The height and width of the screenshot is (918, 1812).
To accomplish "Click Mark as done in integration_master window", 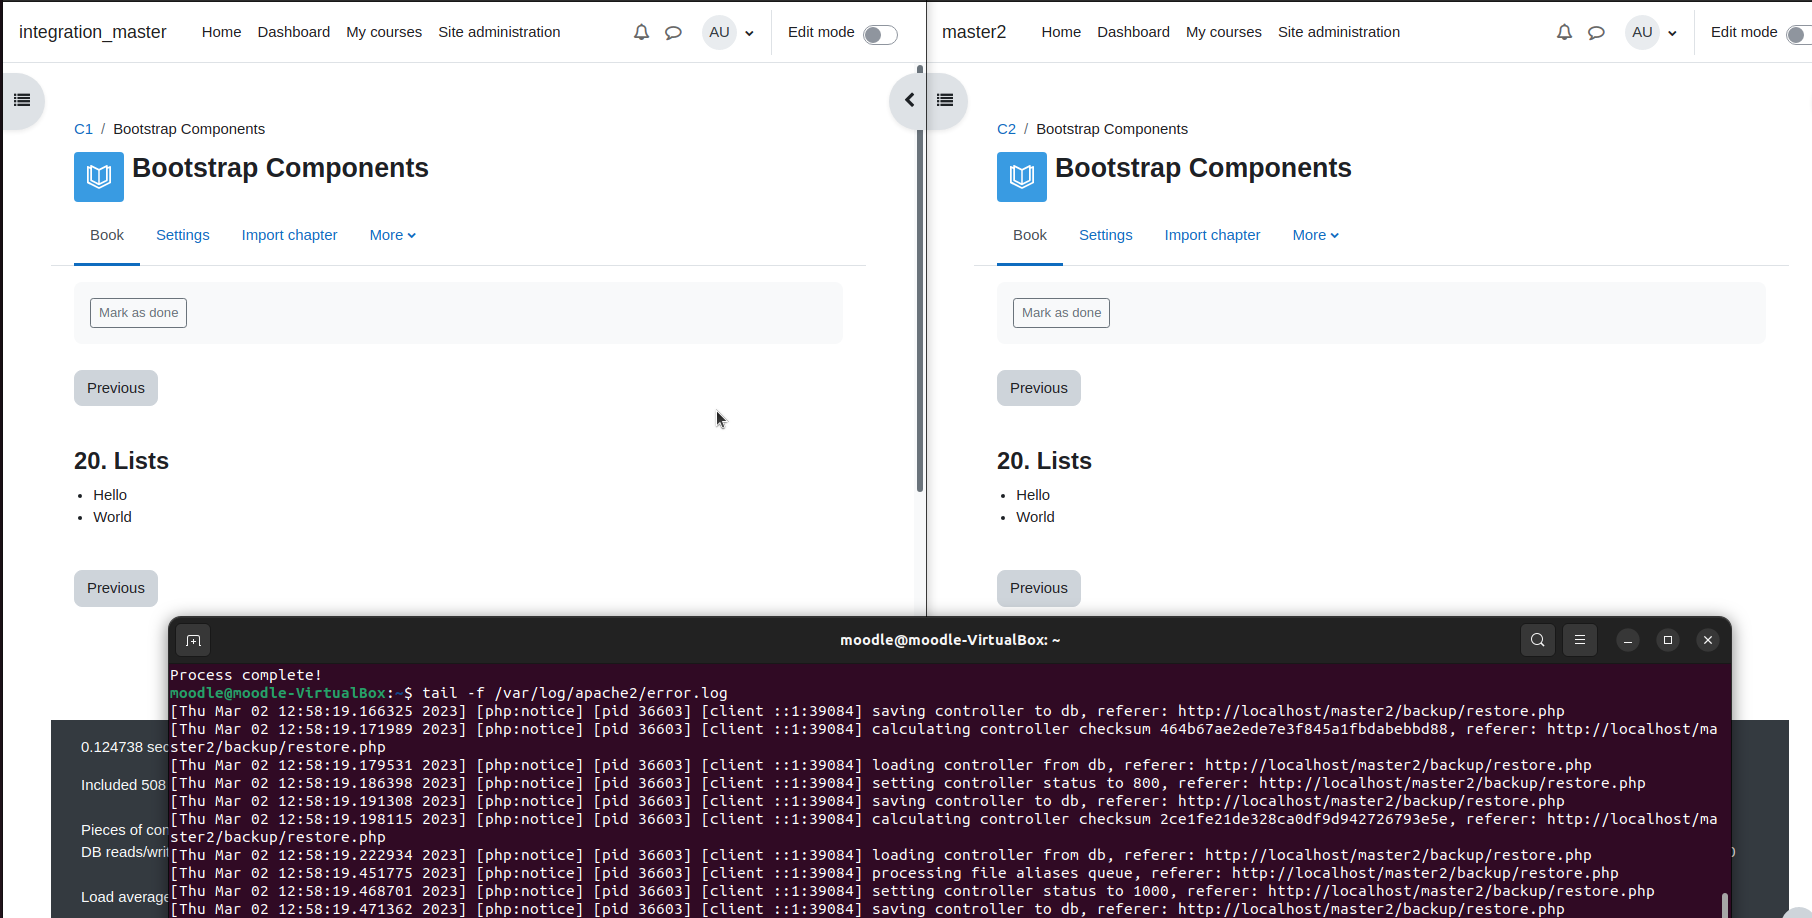I will click(x=138, y=313).
